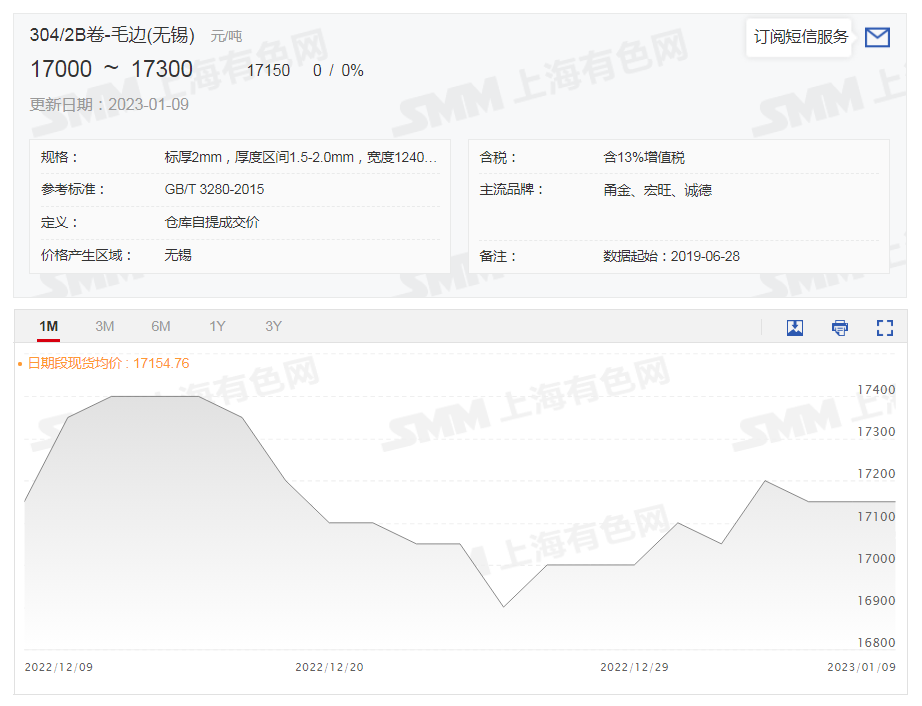This screenshot has height=706, width=922.
Task: Open the 3Y chart view
Action: (272, 326)
